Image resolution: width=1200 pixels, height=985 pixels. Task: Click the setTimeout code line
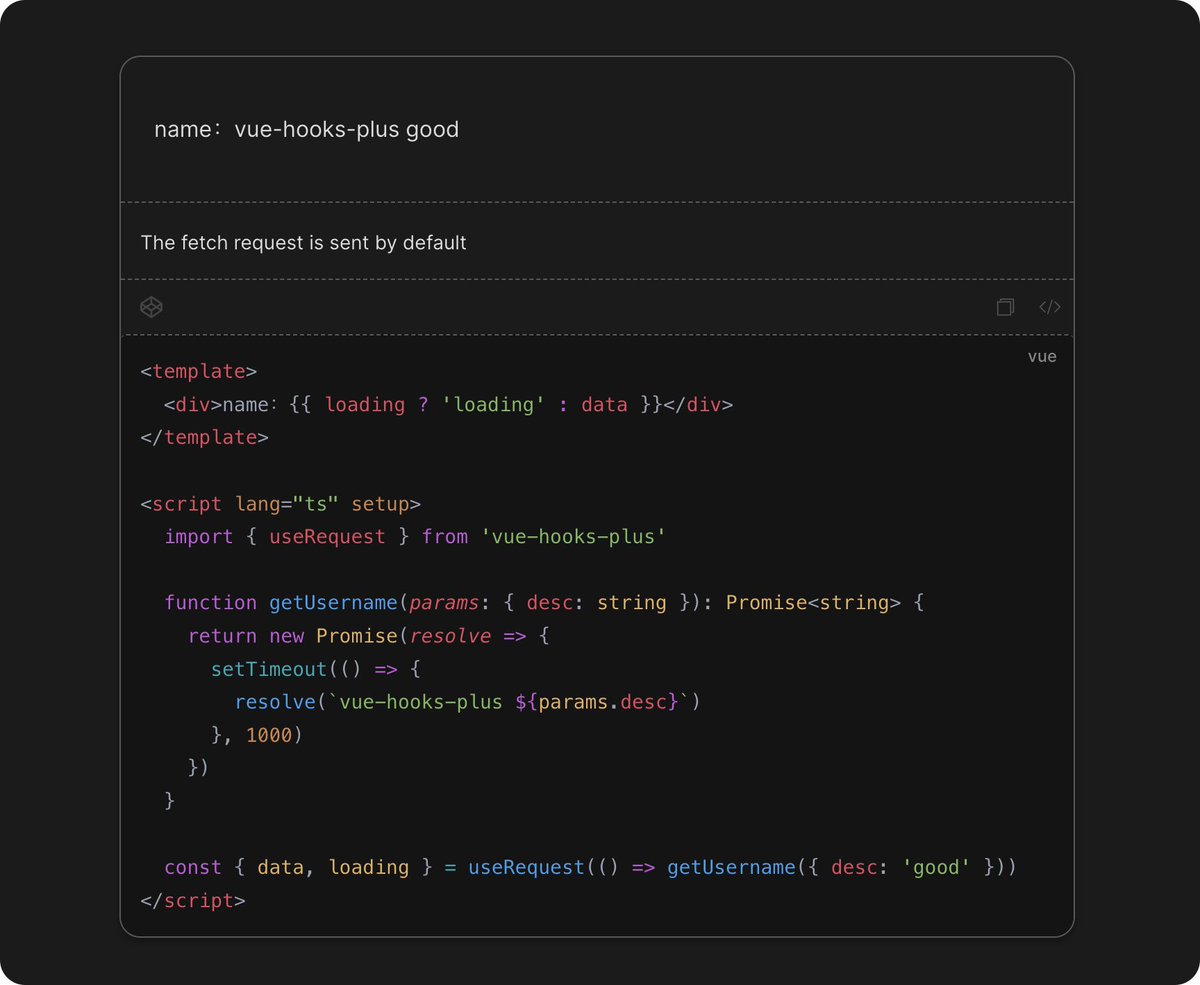pos(316,668)
